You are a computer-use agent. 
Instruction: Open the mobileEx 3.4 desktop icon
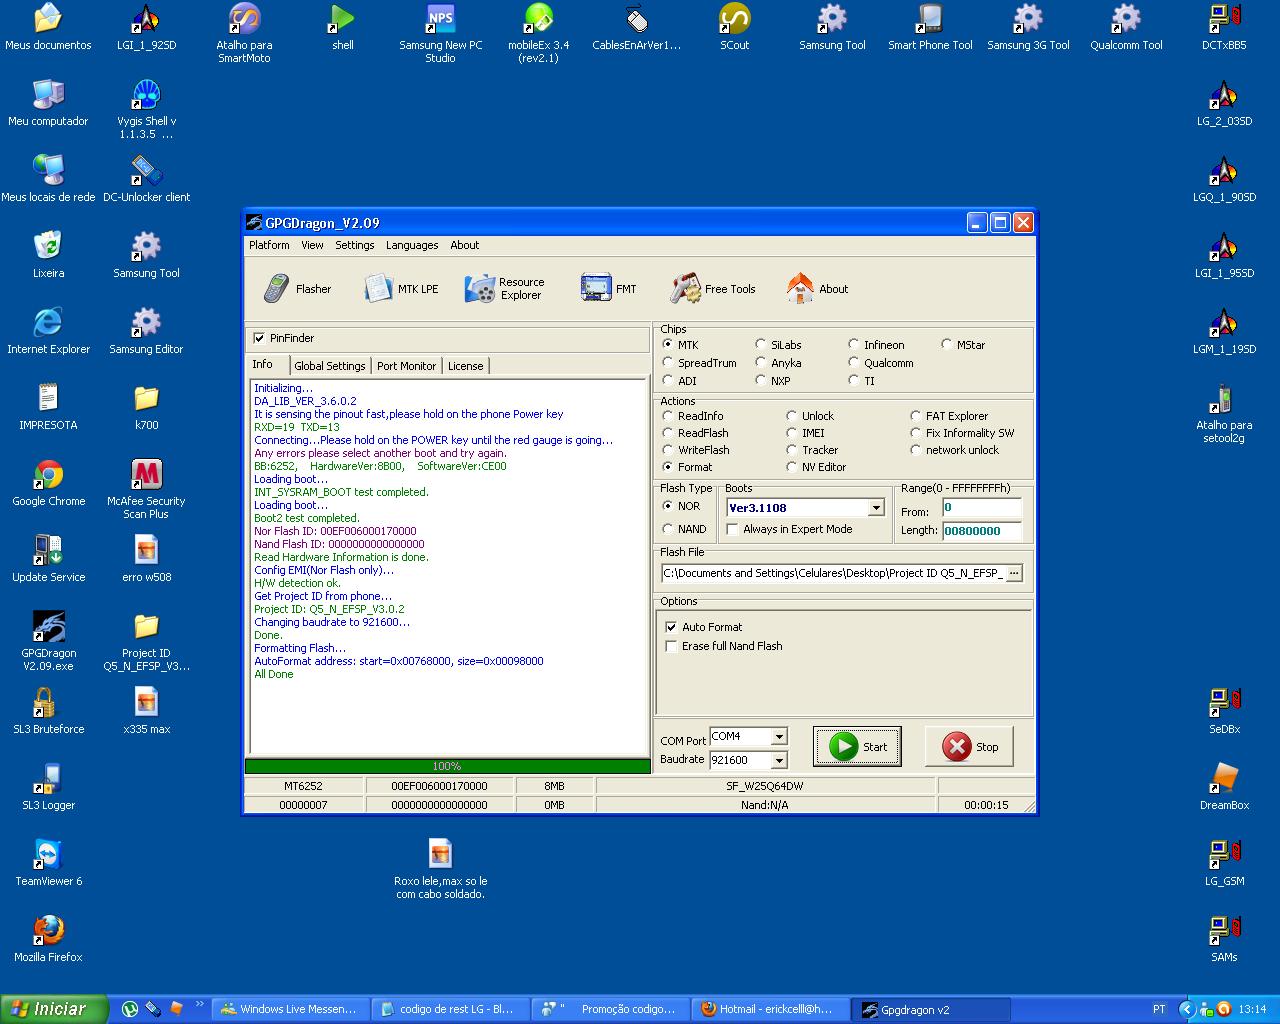click(538, 33)
